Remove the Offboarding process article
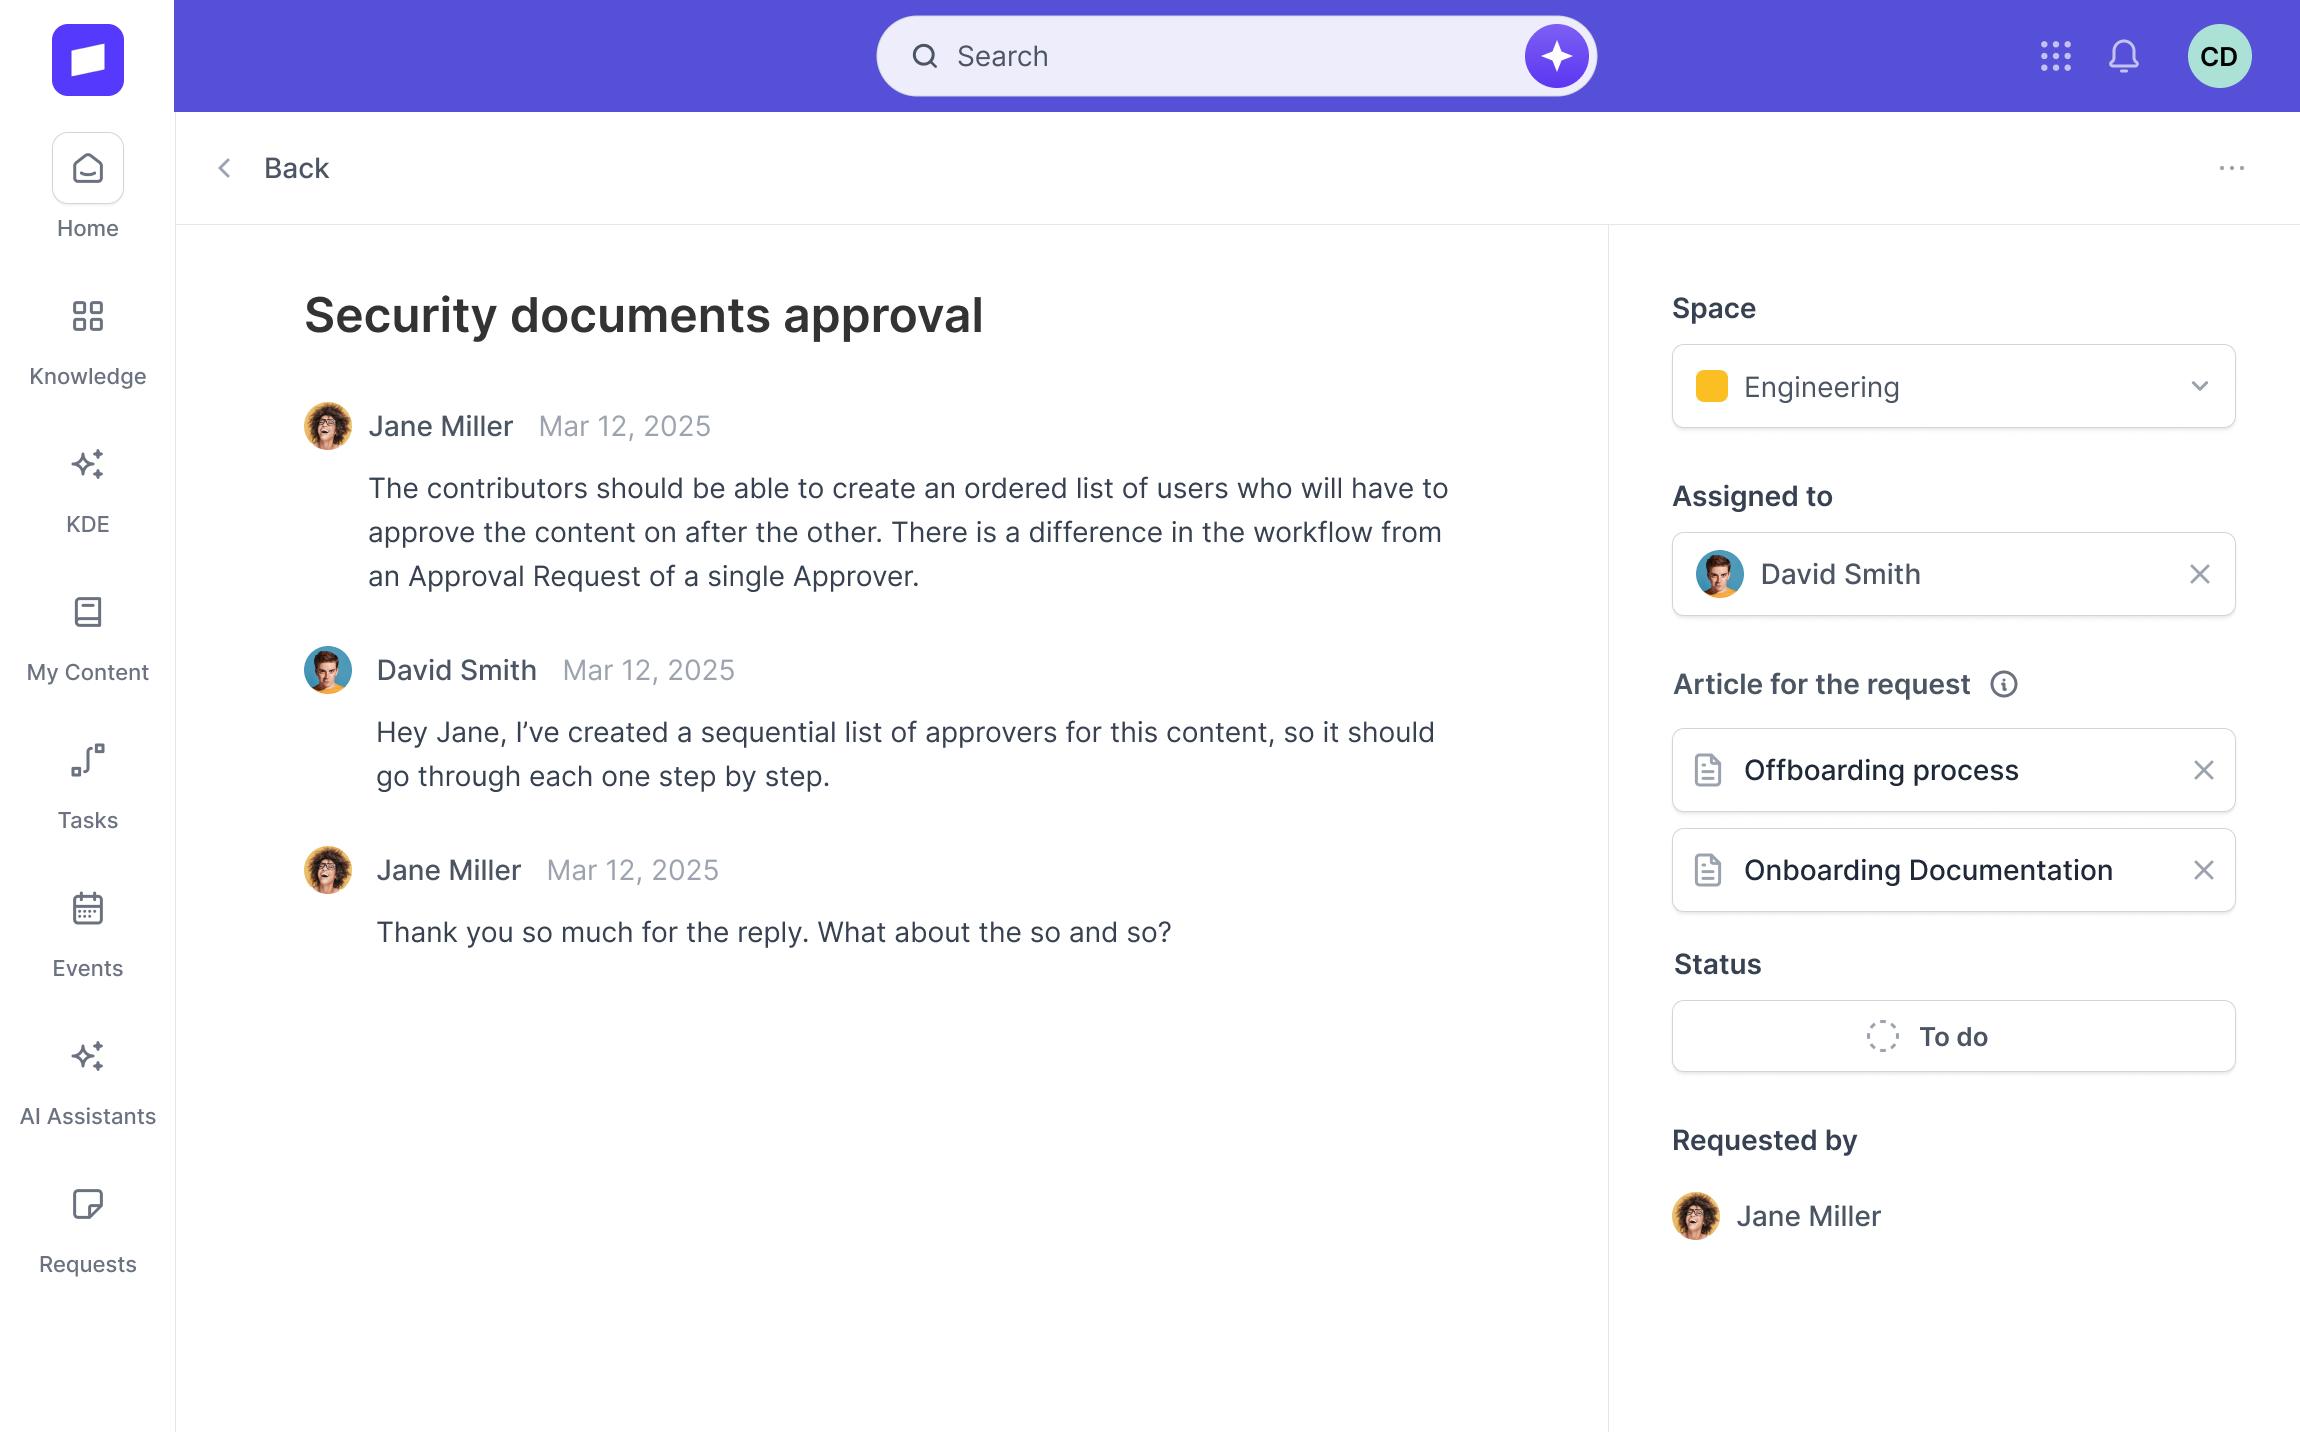Image resolution: width=2300 pixels, height=1432 pixels. click(x=2203, y=770)
